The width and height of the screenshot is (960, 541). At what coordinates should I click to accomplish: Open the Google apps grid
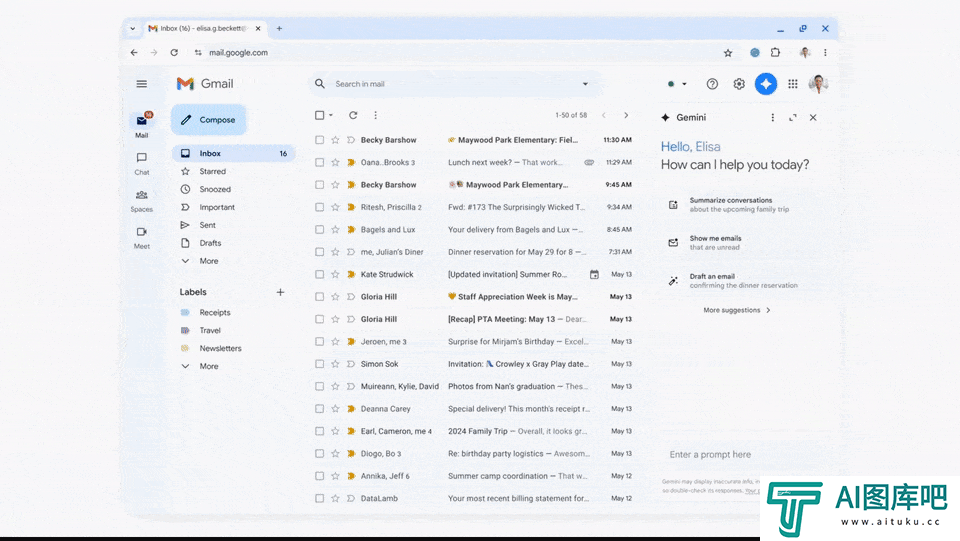coord(793,84)
